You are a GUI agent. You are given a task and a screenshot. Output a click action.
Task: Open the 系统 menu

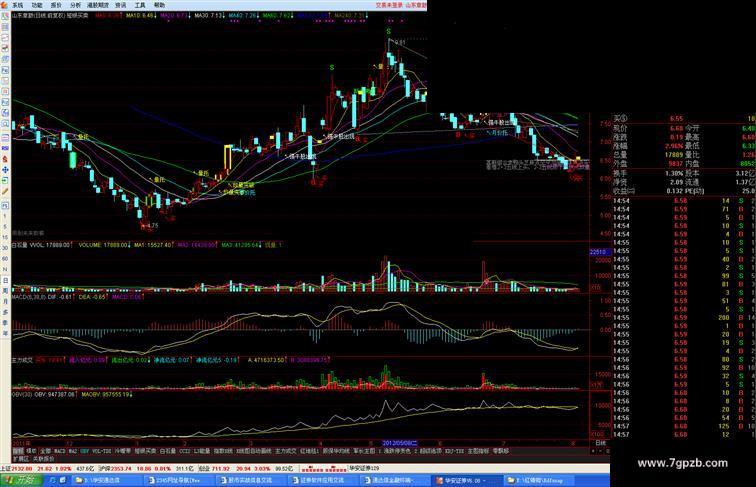tap(18, 5)
